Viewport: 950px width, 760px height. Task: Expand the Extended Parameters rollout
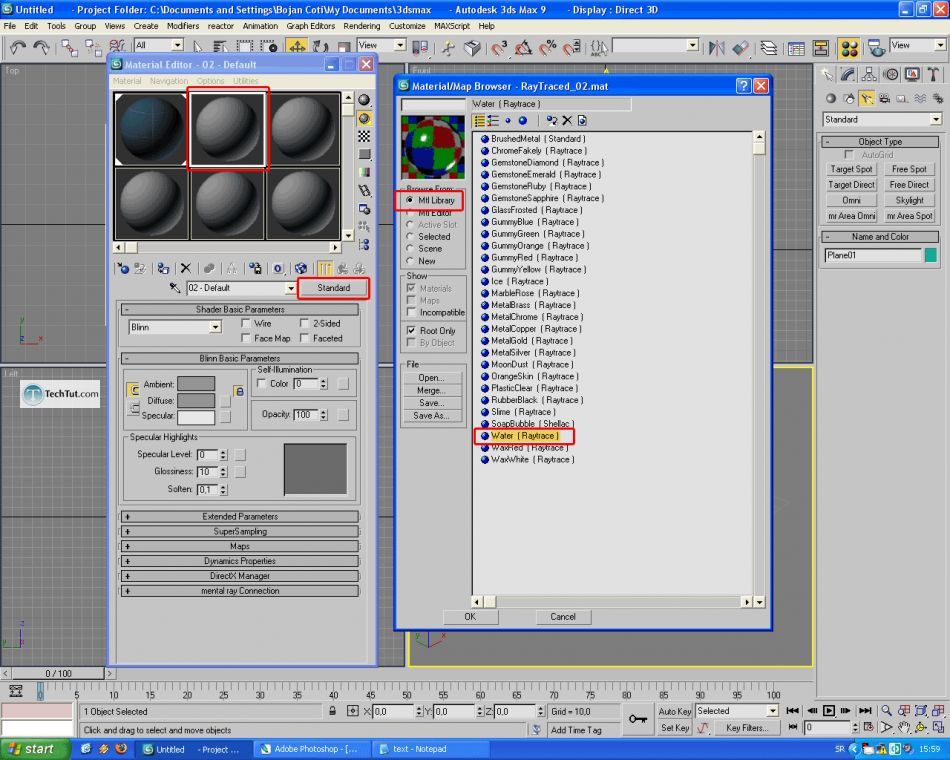tap(240, 516)
